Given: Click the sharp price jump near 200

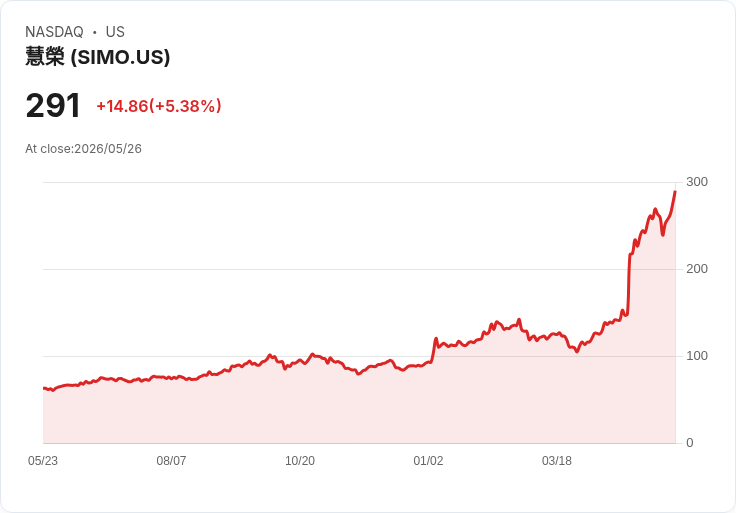Looking at the screenshot, I should (x=629, y=284).
